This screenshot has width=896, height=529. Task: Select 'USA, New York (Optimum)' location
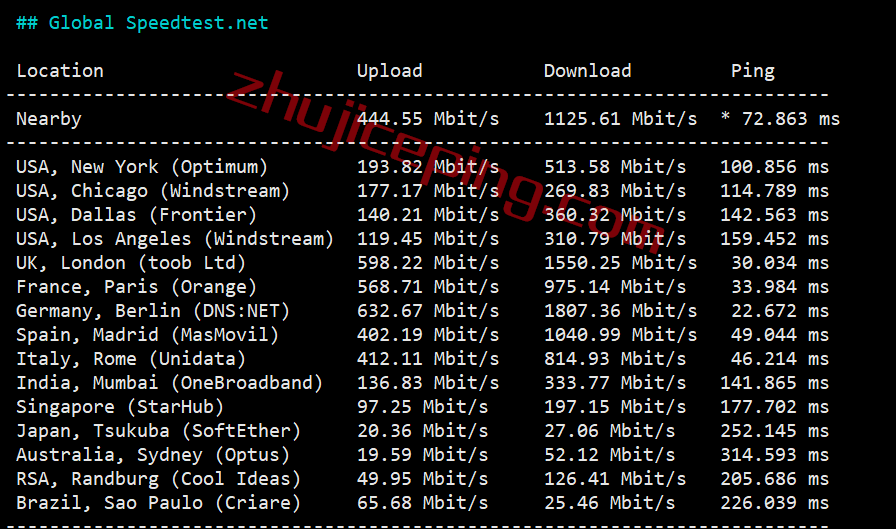[142, 167]
